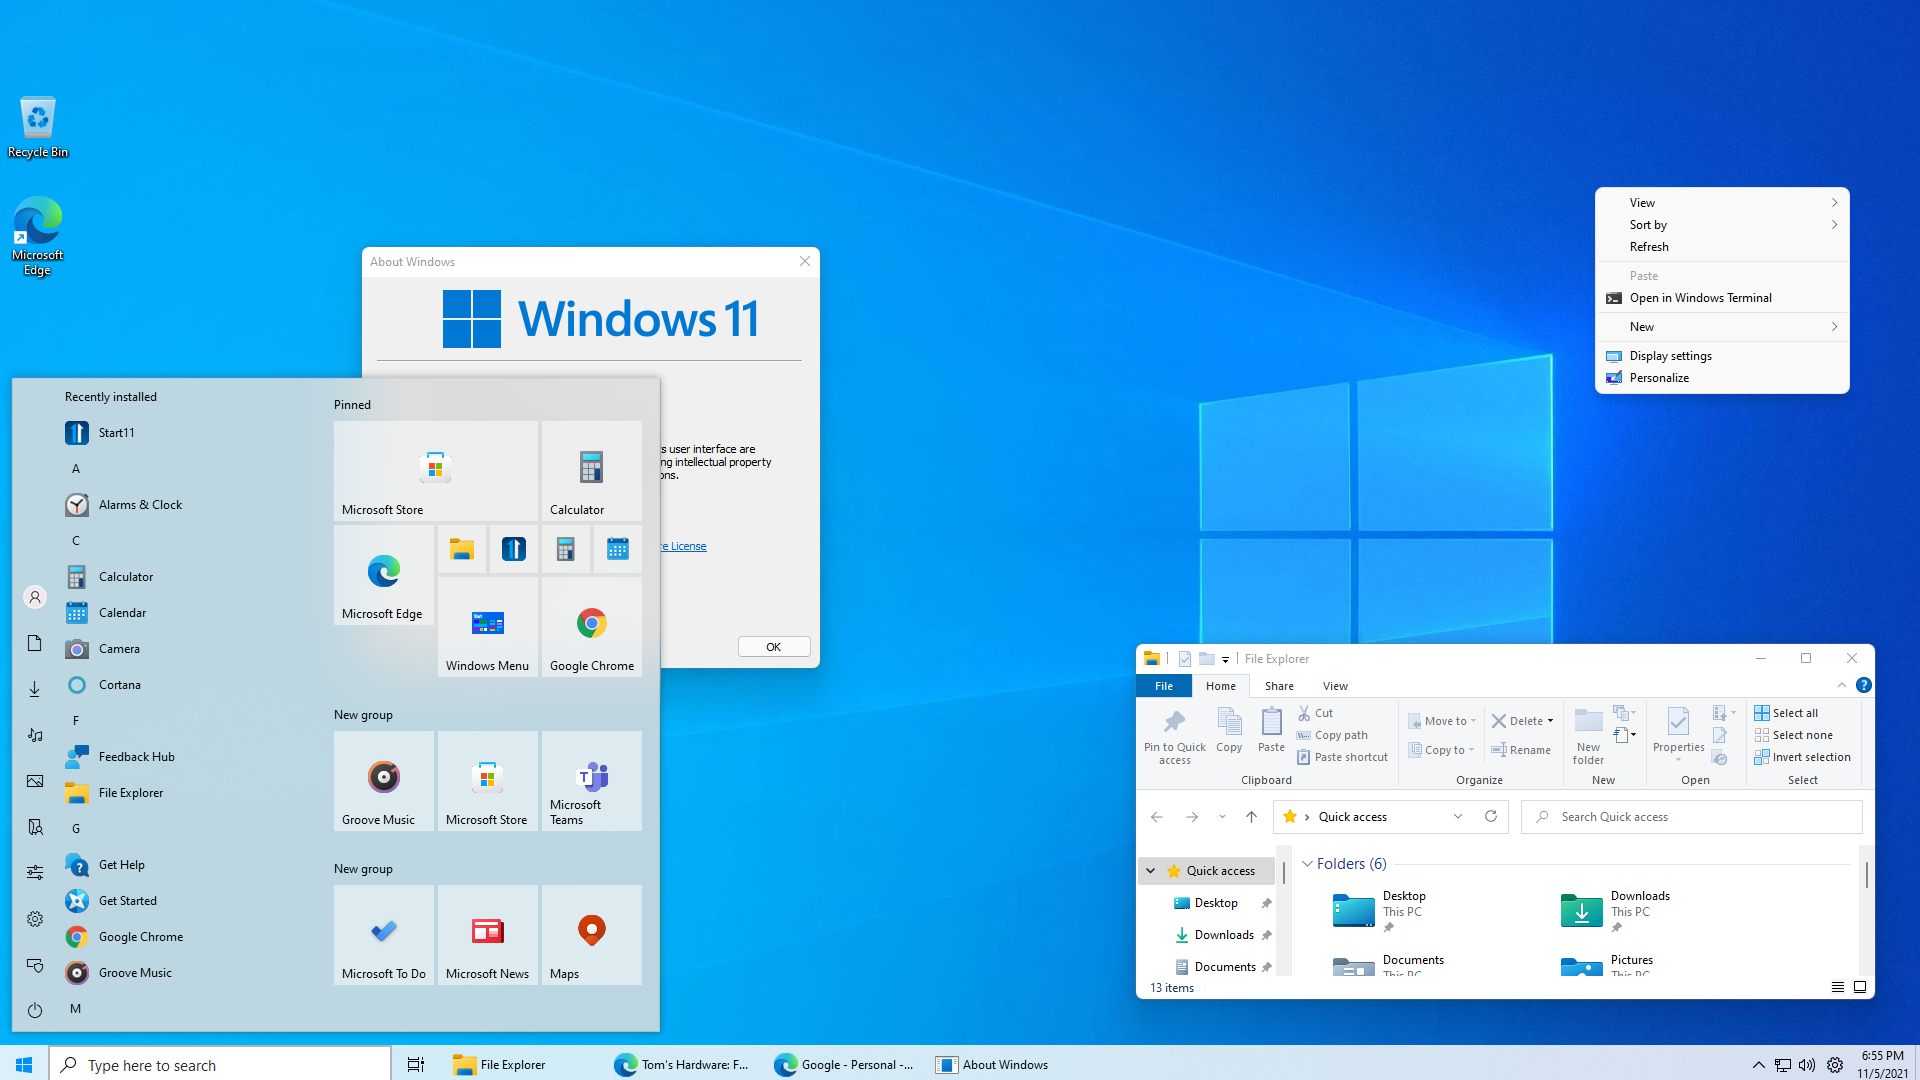Toggle Select none option
The height and width of the screenshot is (1080, 1920).
(x=1795, y=735)
